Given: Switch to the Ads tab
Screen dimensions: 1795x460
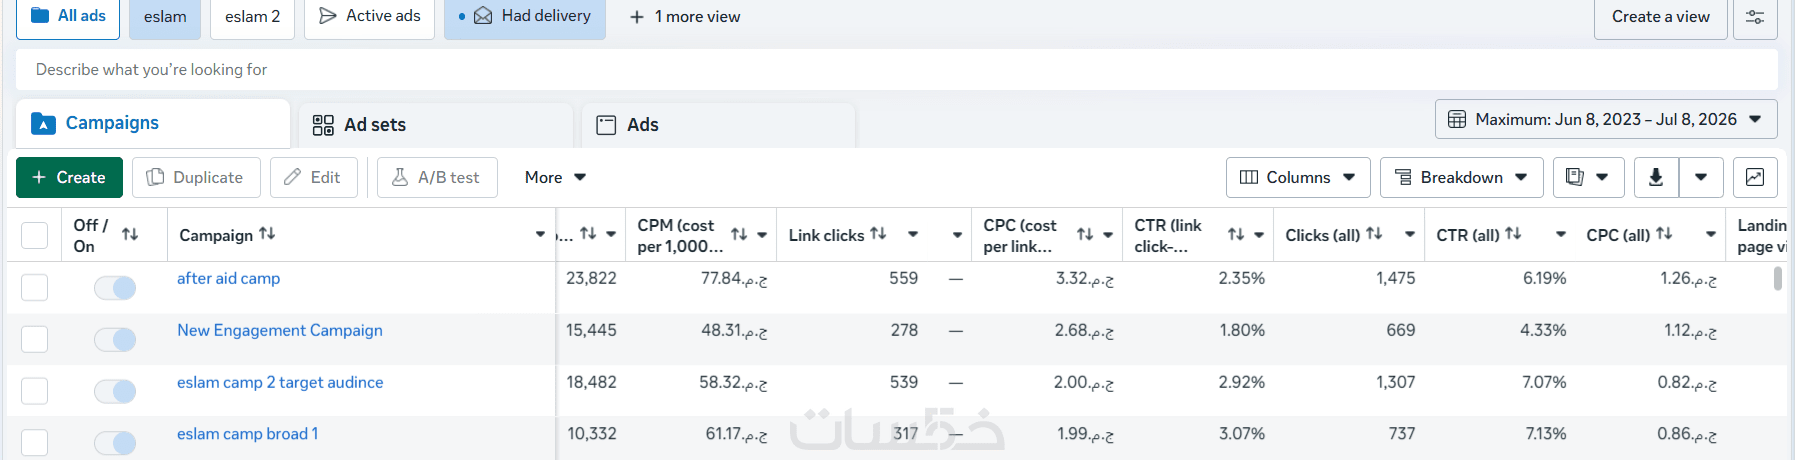Looking at the screenshot, I should pos(719,125).
